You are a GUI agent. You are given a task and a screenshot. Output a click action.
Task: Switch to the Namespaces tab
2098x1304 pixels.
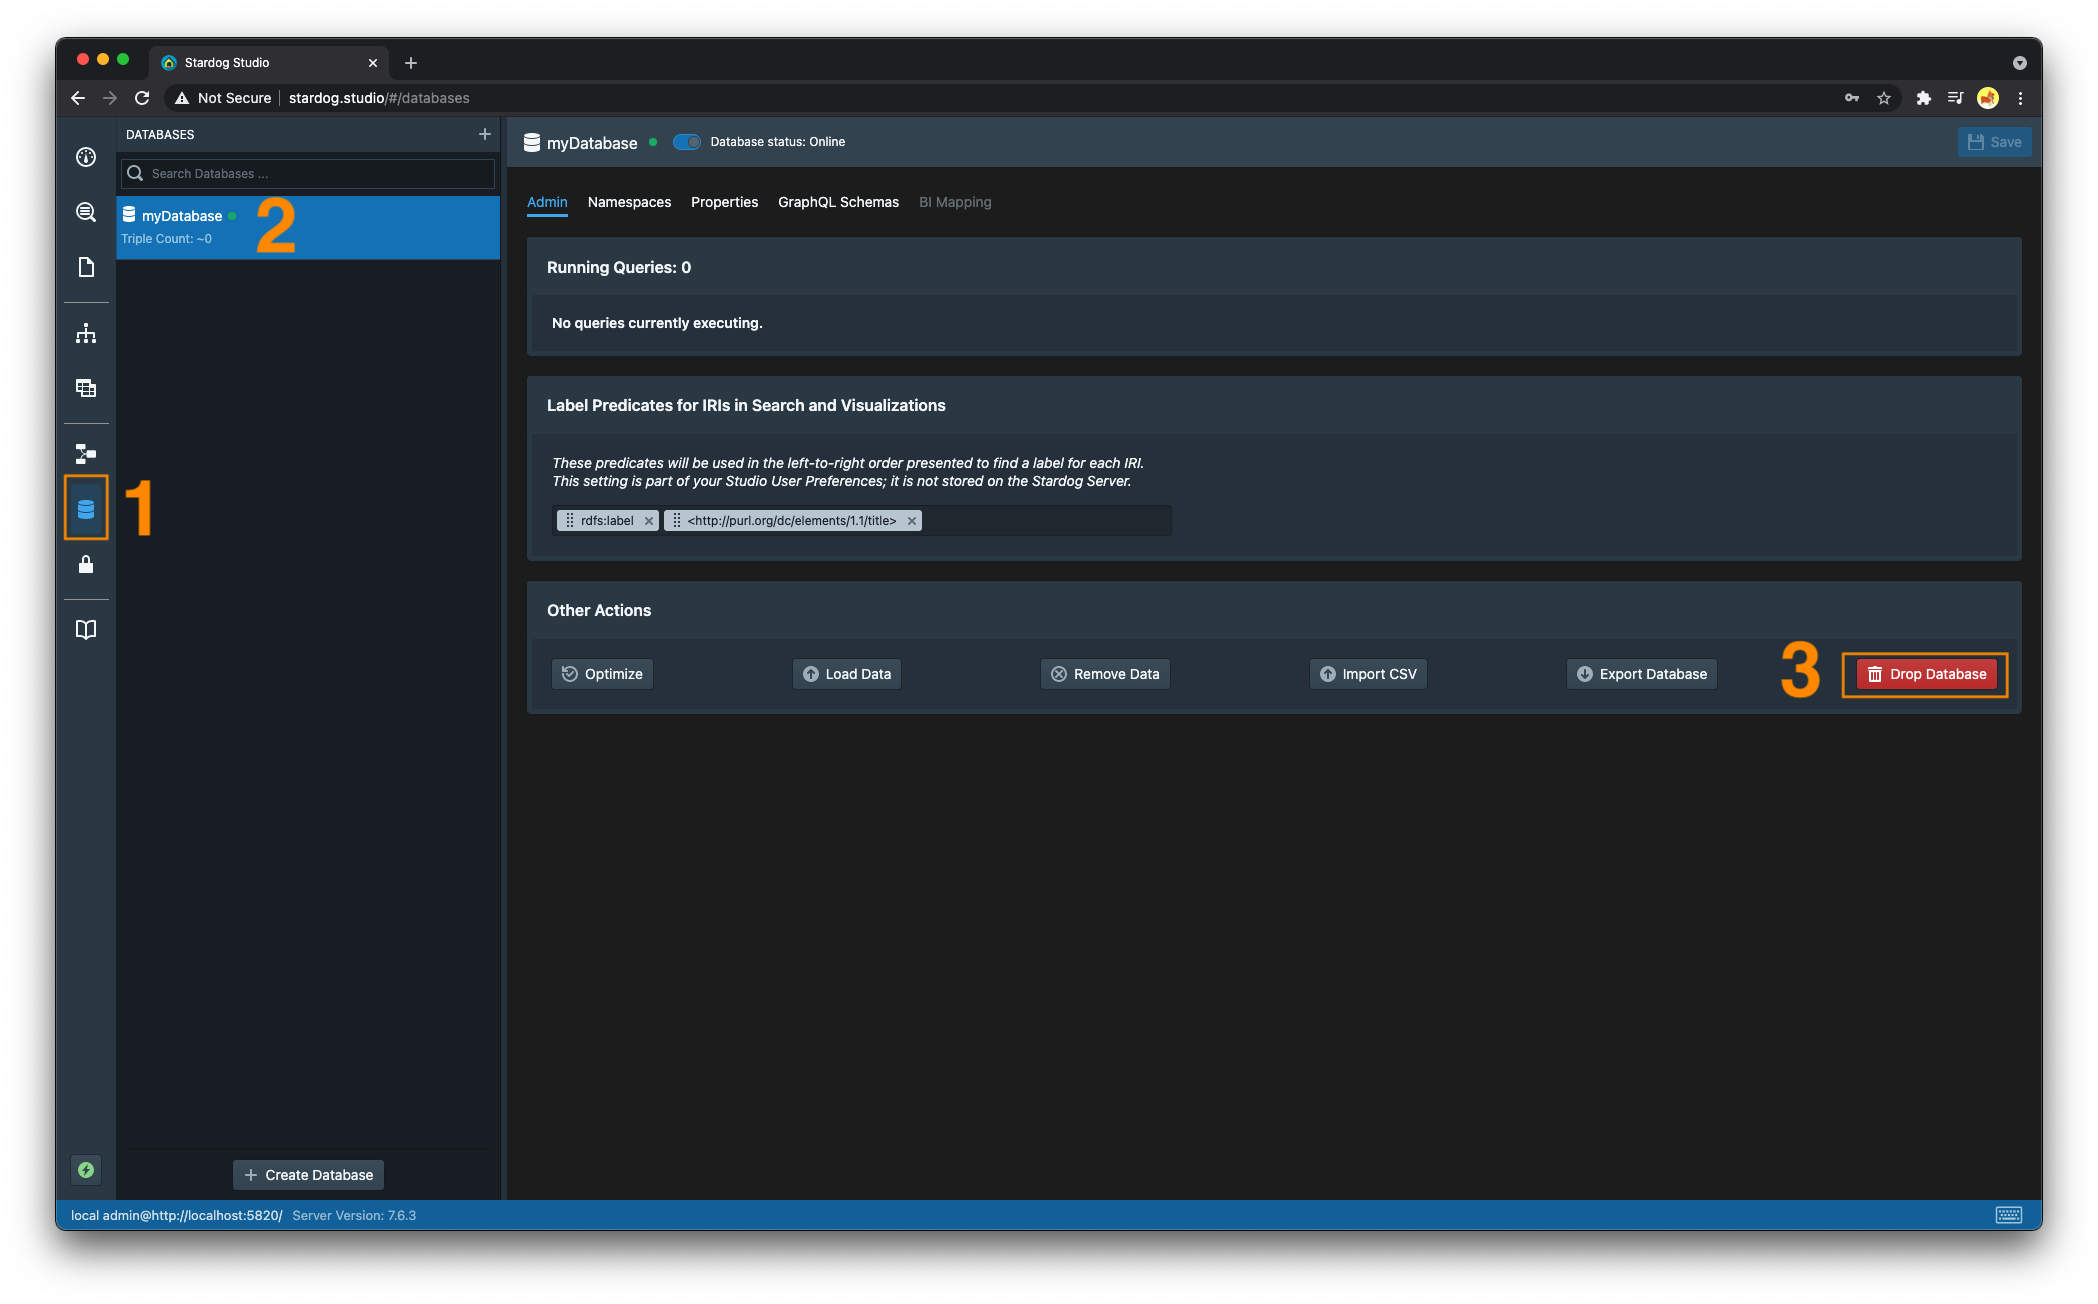(629, 202)
